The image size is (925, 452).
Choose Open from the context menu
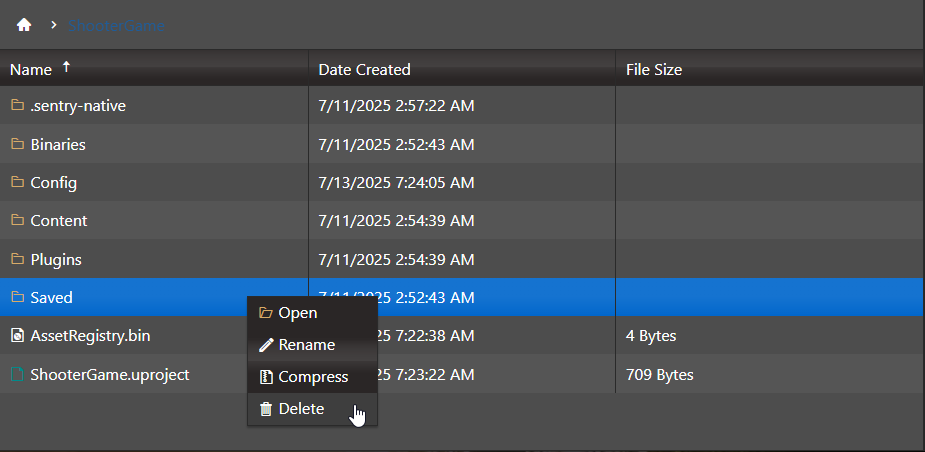tap(312, 313)
